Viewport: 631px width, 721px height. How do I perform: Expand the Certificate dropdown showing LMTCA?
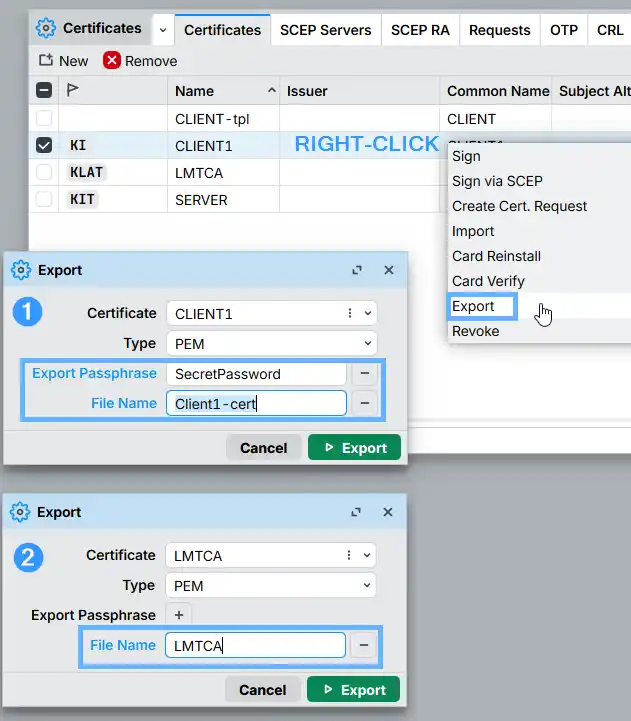coord(367,555)
